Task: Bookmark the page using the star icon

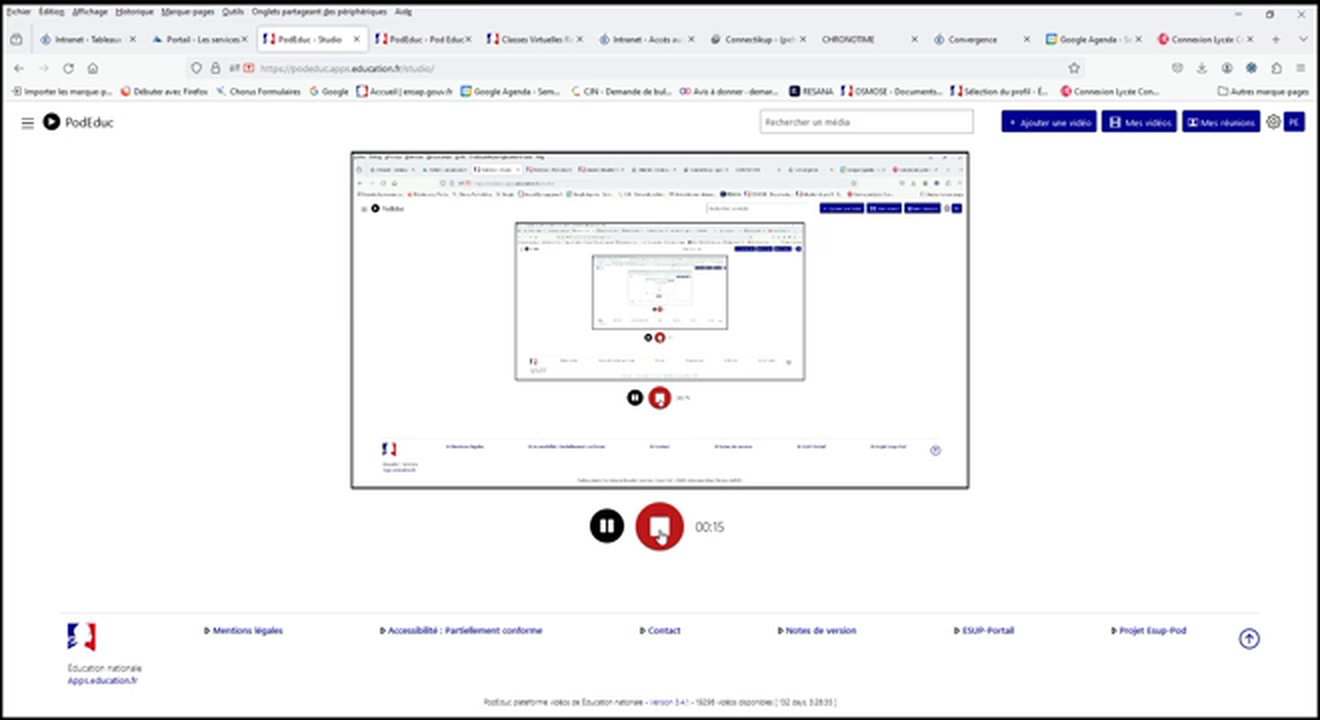Action: pos(1073,68)
